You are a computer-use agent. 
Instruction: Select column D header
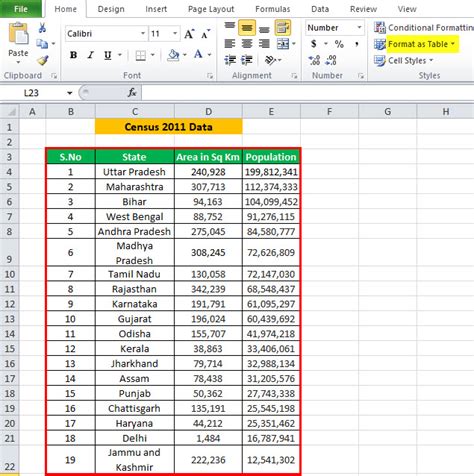point(208,112)
